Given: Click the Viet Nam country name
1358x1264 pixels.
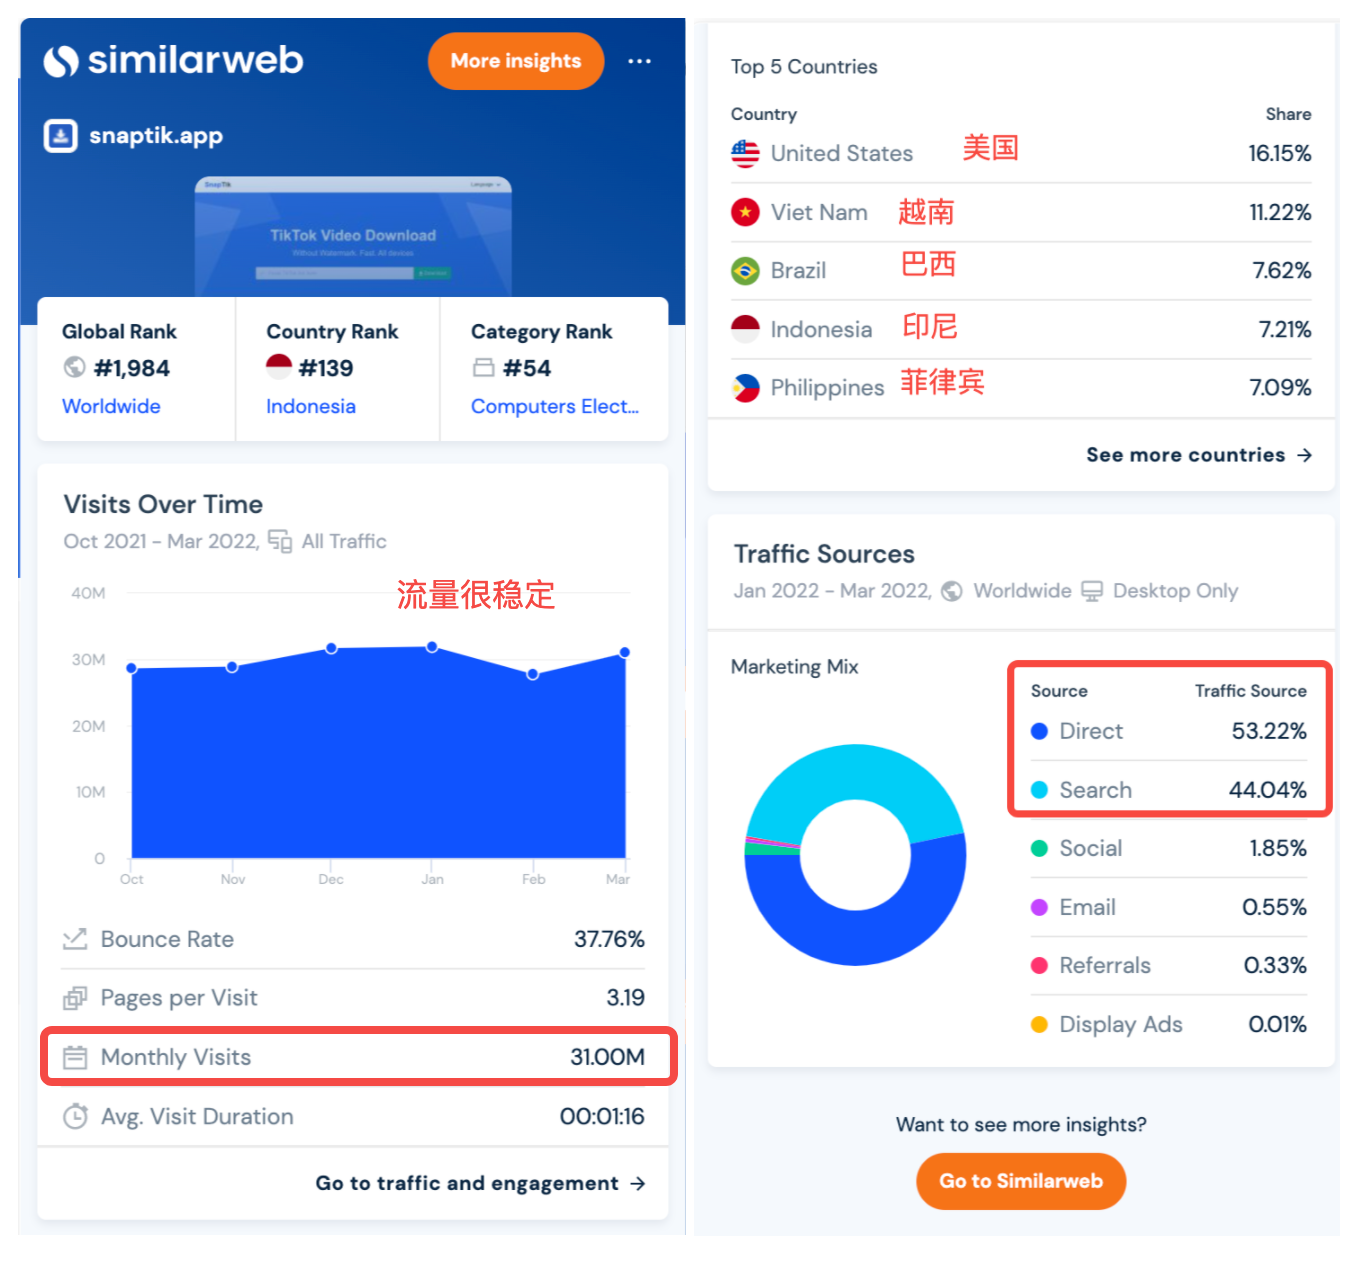Looking at the screenshot, I should click(819, 212).
